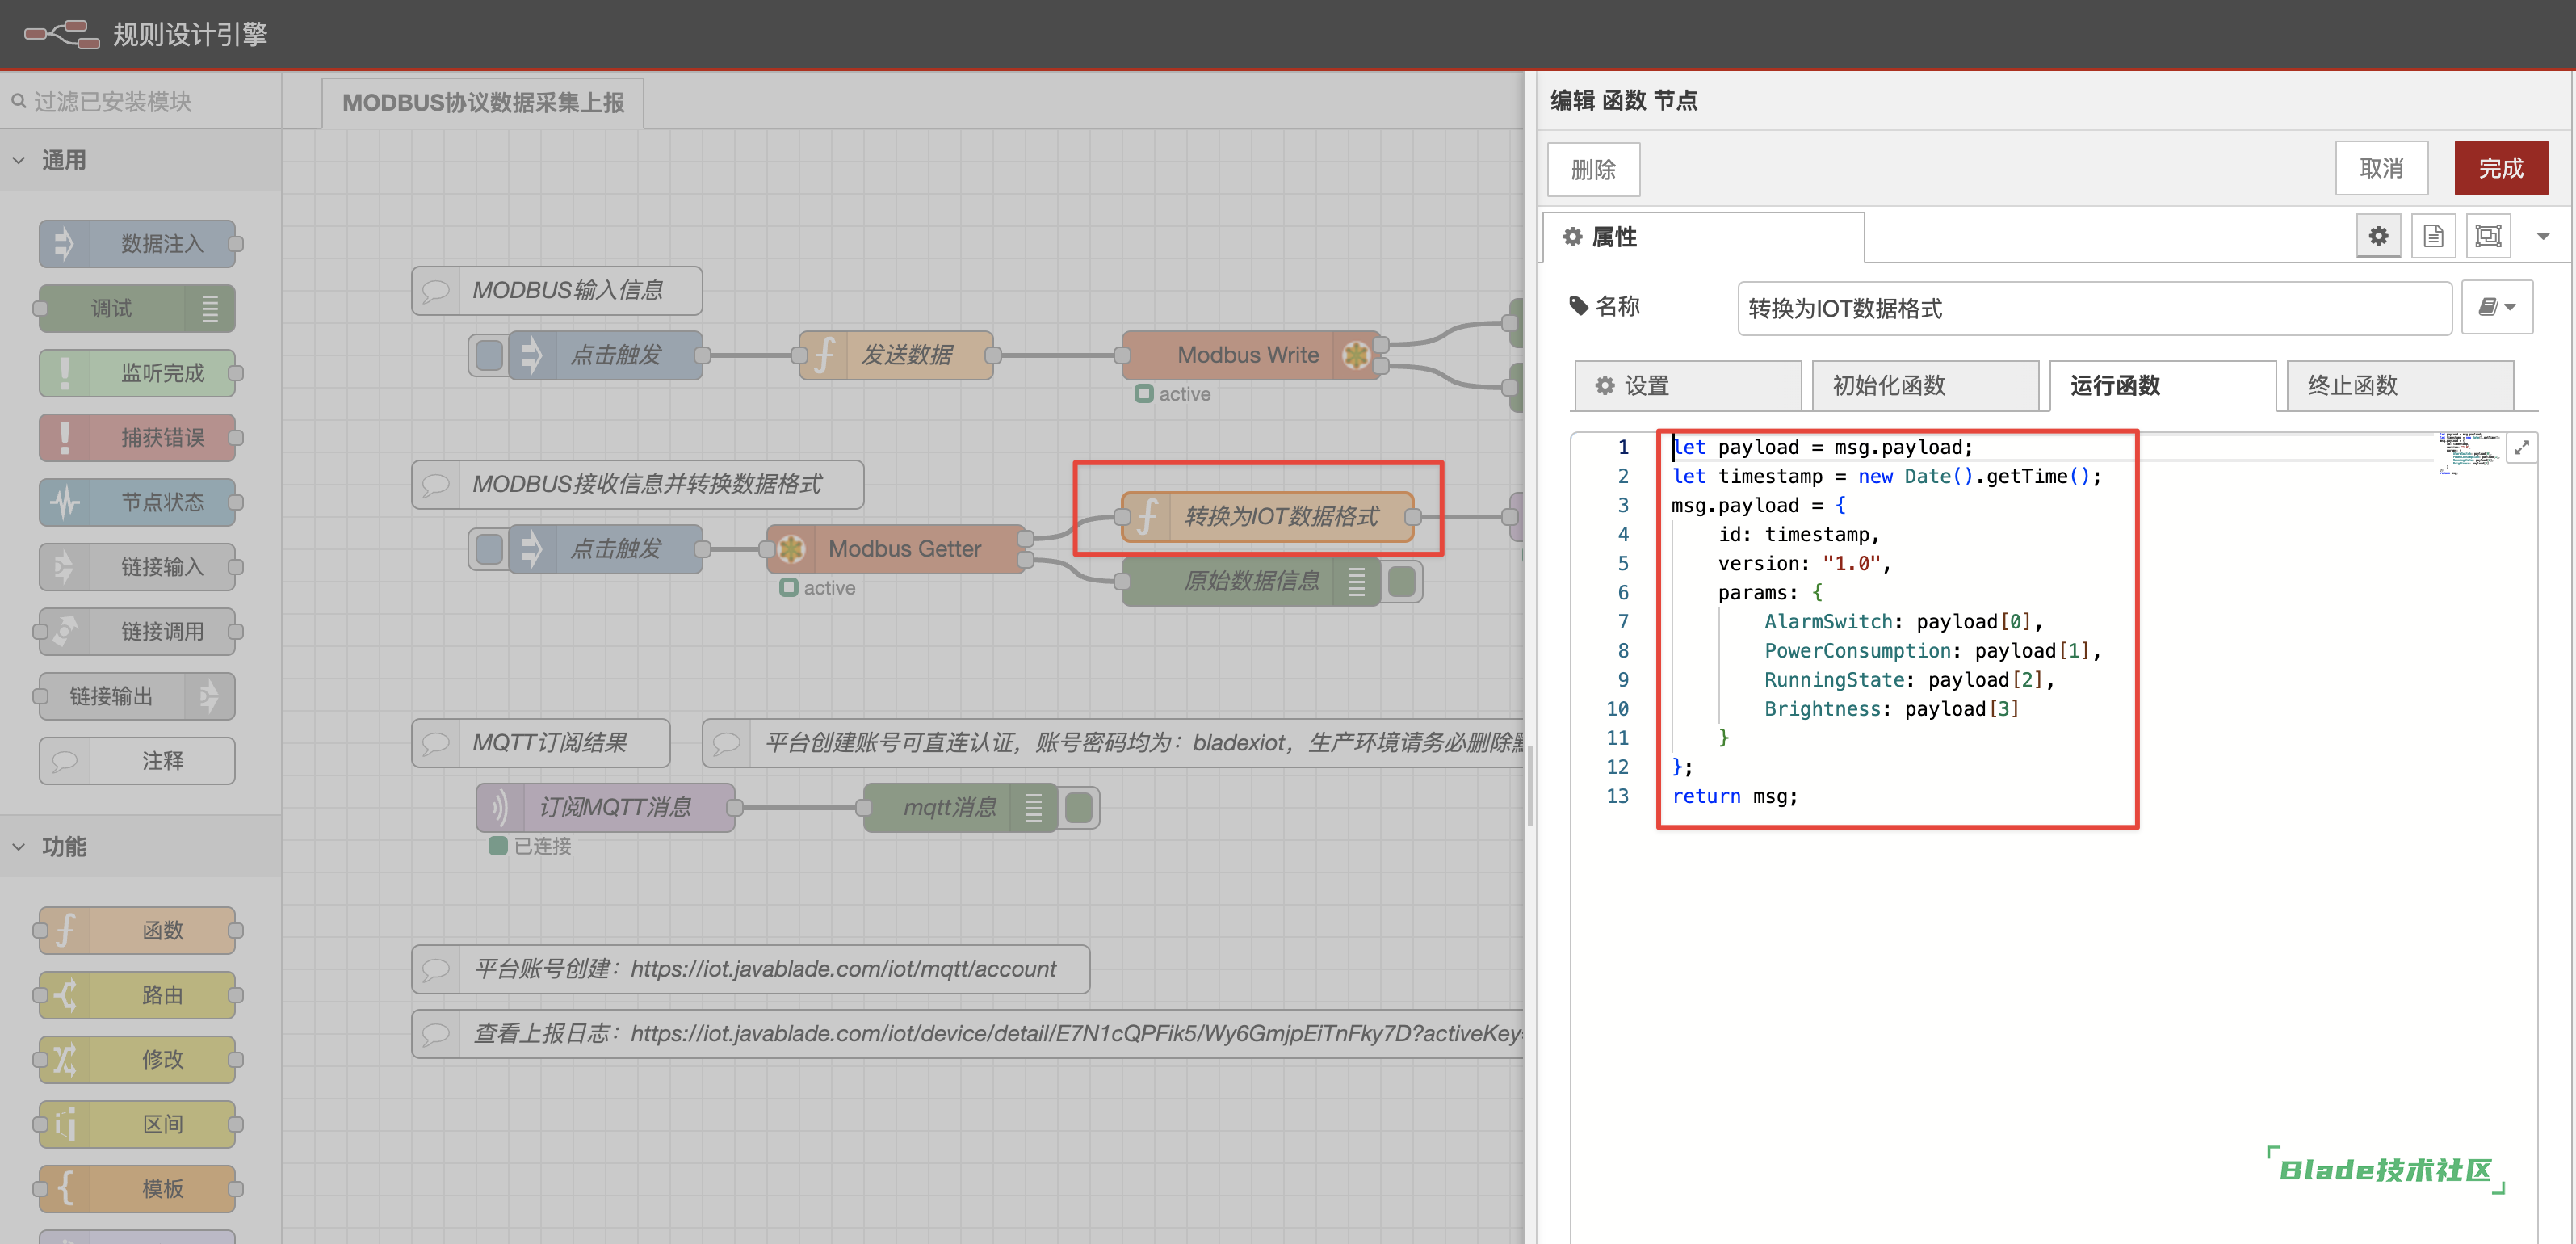Viewport: 2576px width, 1244px height.
Task: Click the 取消 button
Action: tap(2381, 168)
